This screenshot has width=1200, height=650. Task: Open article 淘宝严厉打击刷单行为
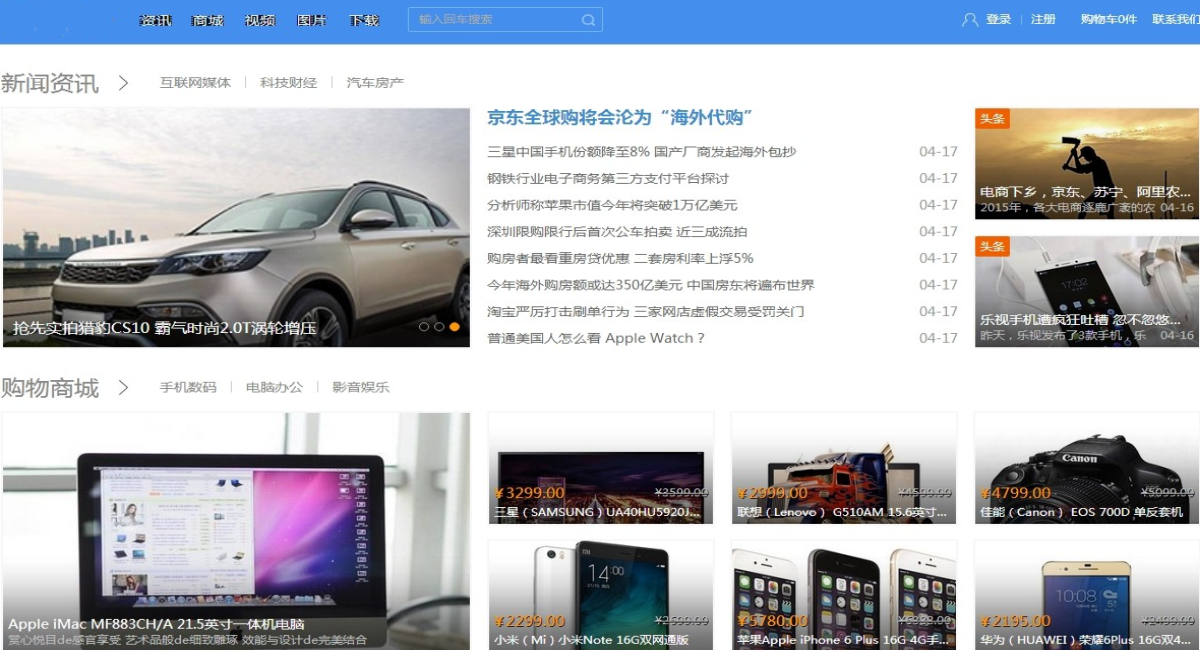coord(645,312)
